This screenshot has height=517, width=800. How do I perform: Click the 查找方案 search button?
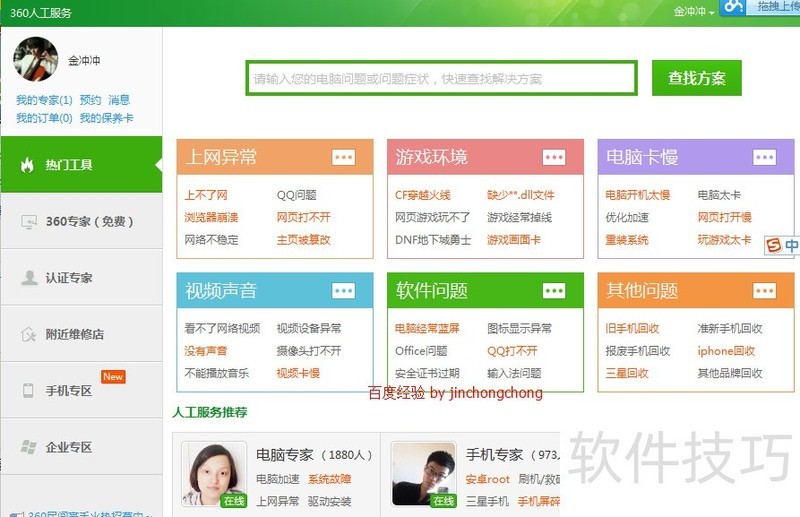pyautogui.click(x=696, y=78)
